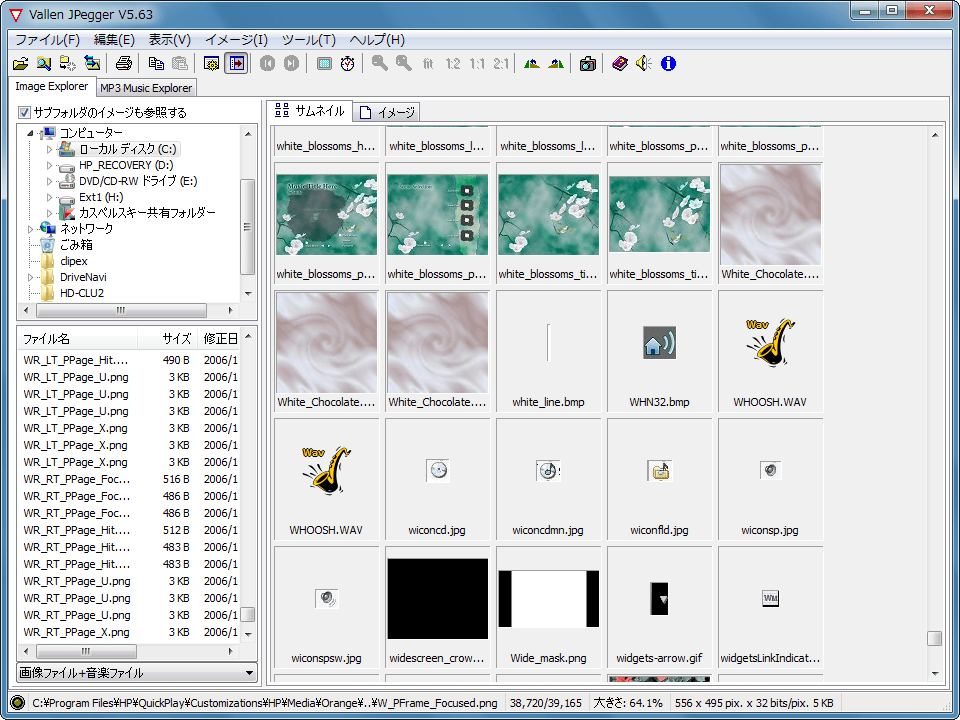Click the folder tree vertical scrollbar thumb
The image size is (960, 720).
(x=247, y=227)
